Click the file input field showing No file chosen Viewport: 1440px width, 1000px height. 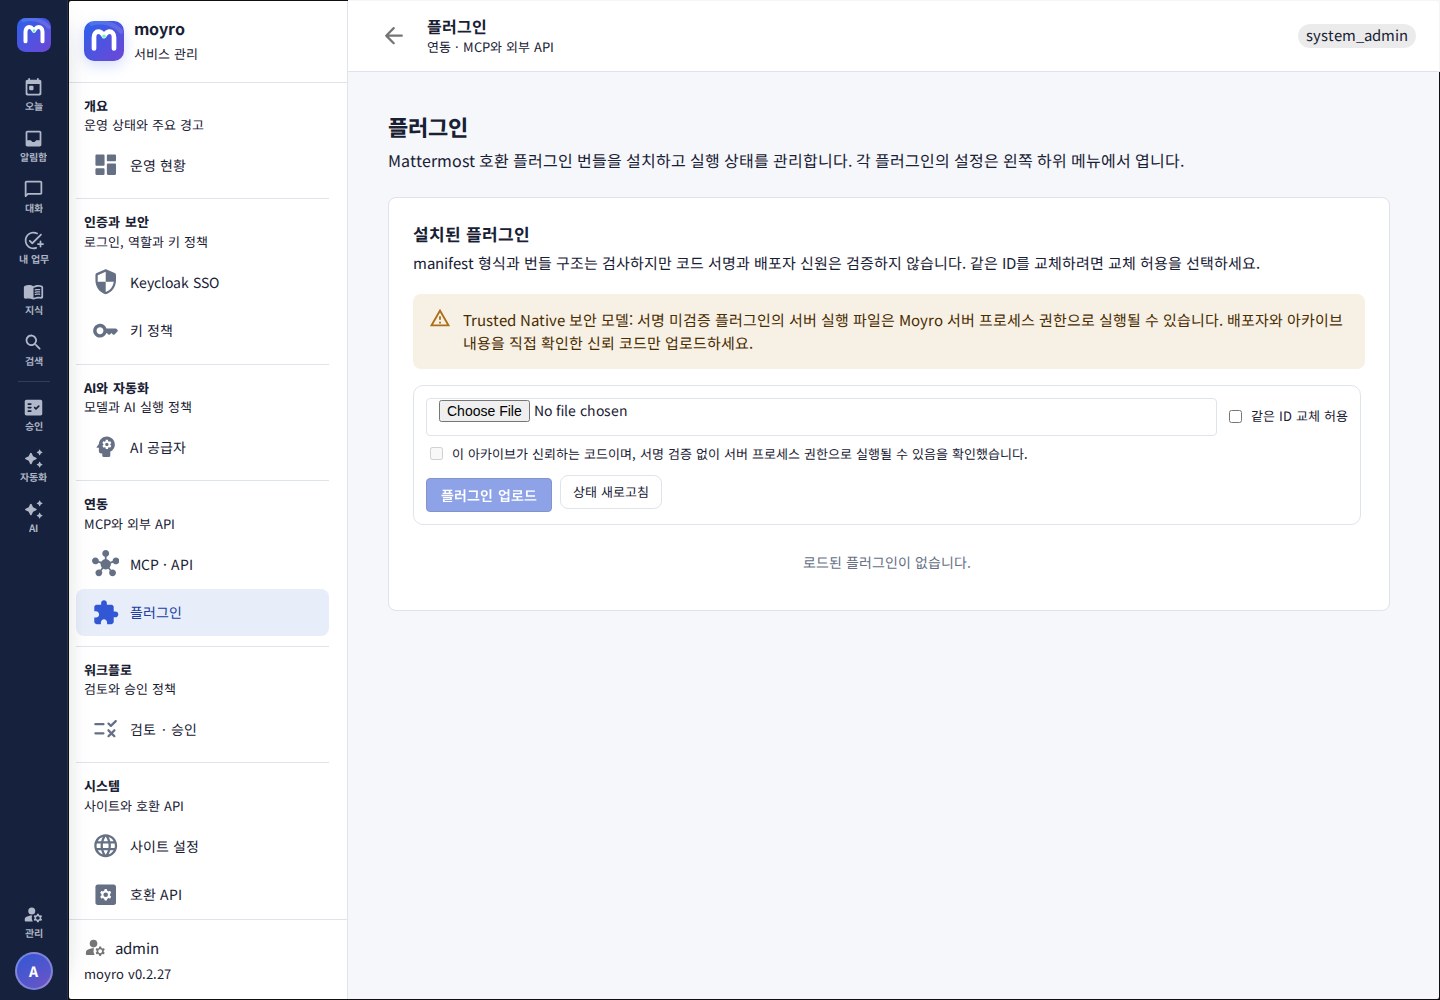coord(821,417)
